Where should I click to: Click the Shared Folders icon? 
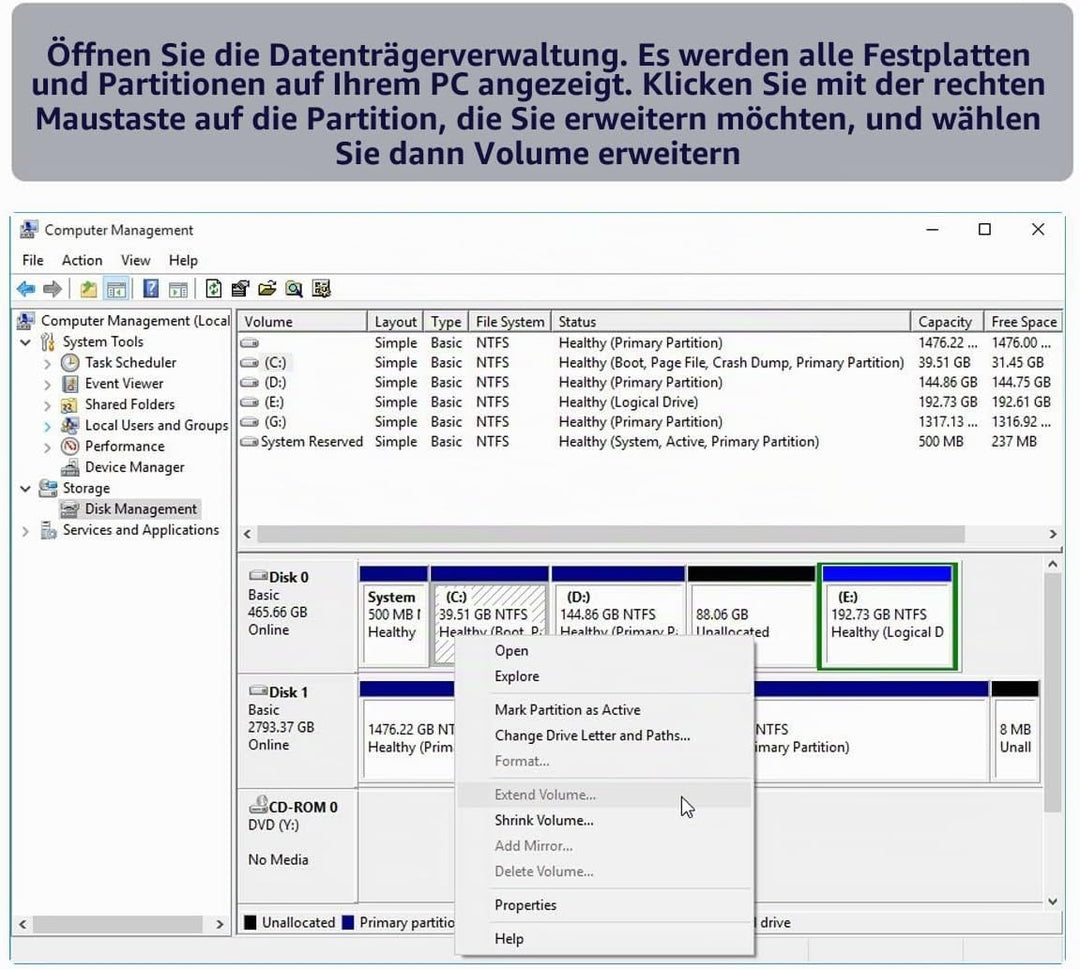(70, 404)
